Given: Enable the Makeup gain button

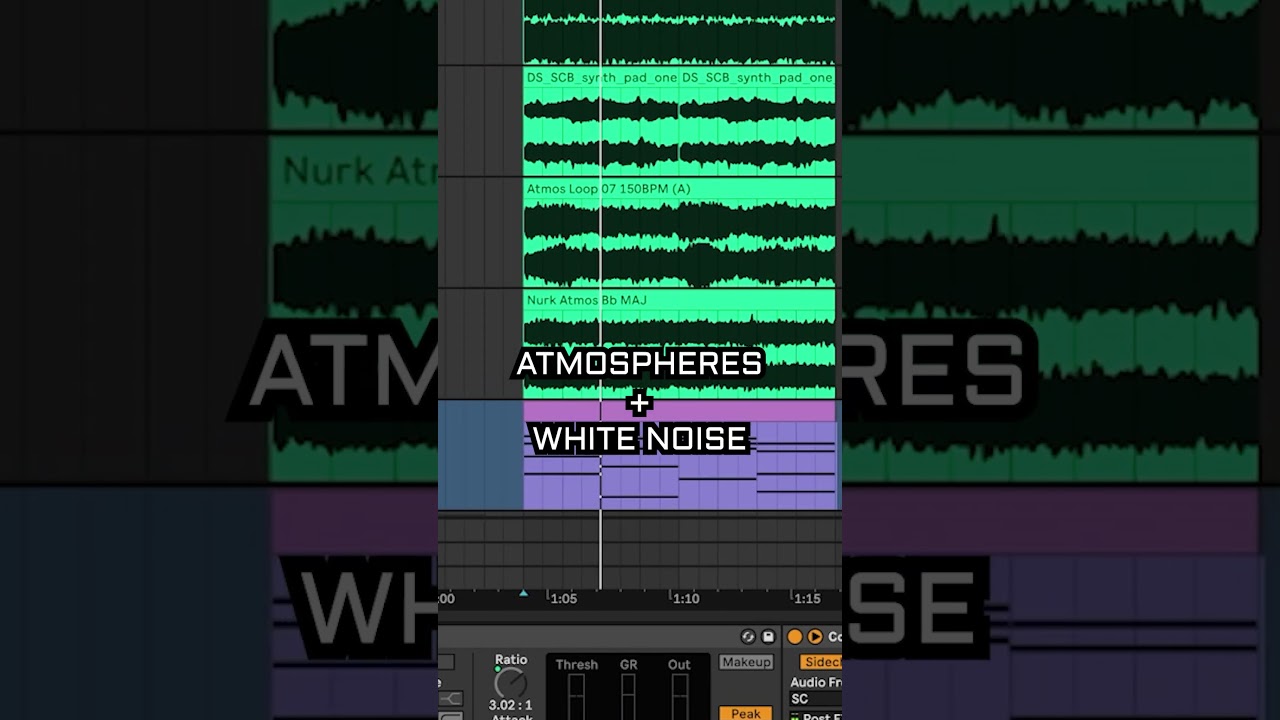Looking at the screenshot, I should click(746, 662).
